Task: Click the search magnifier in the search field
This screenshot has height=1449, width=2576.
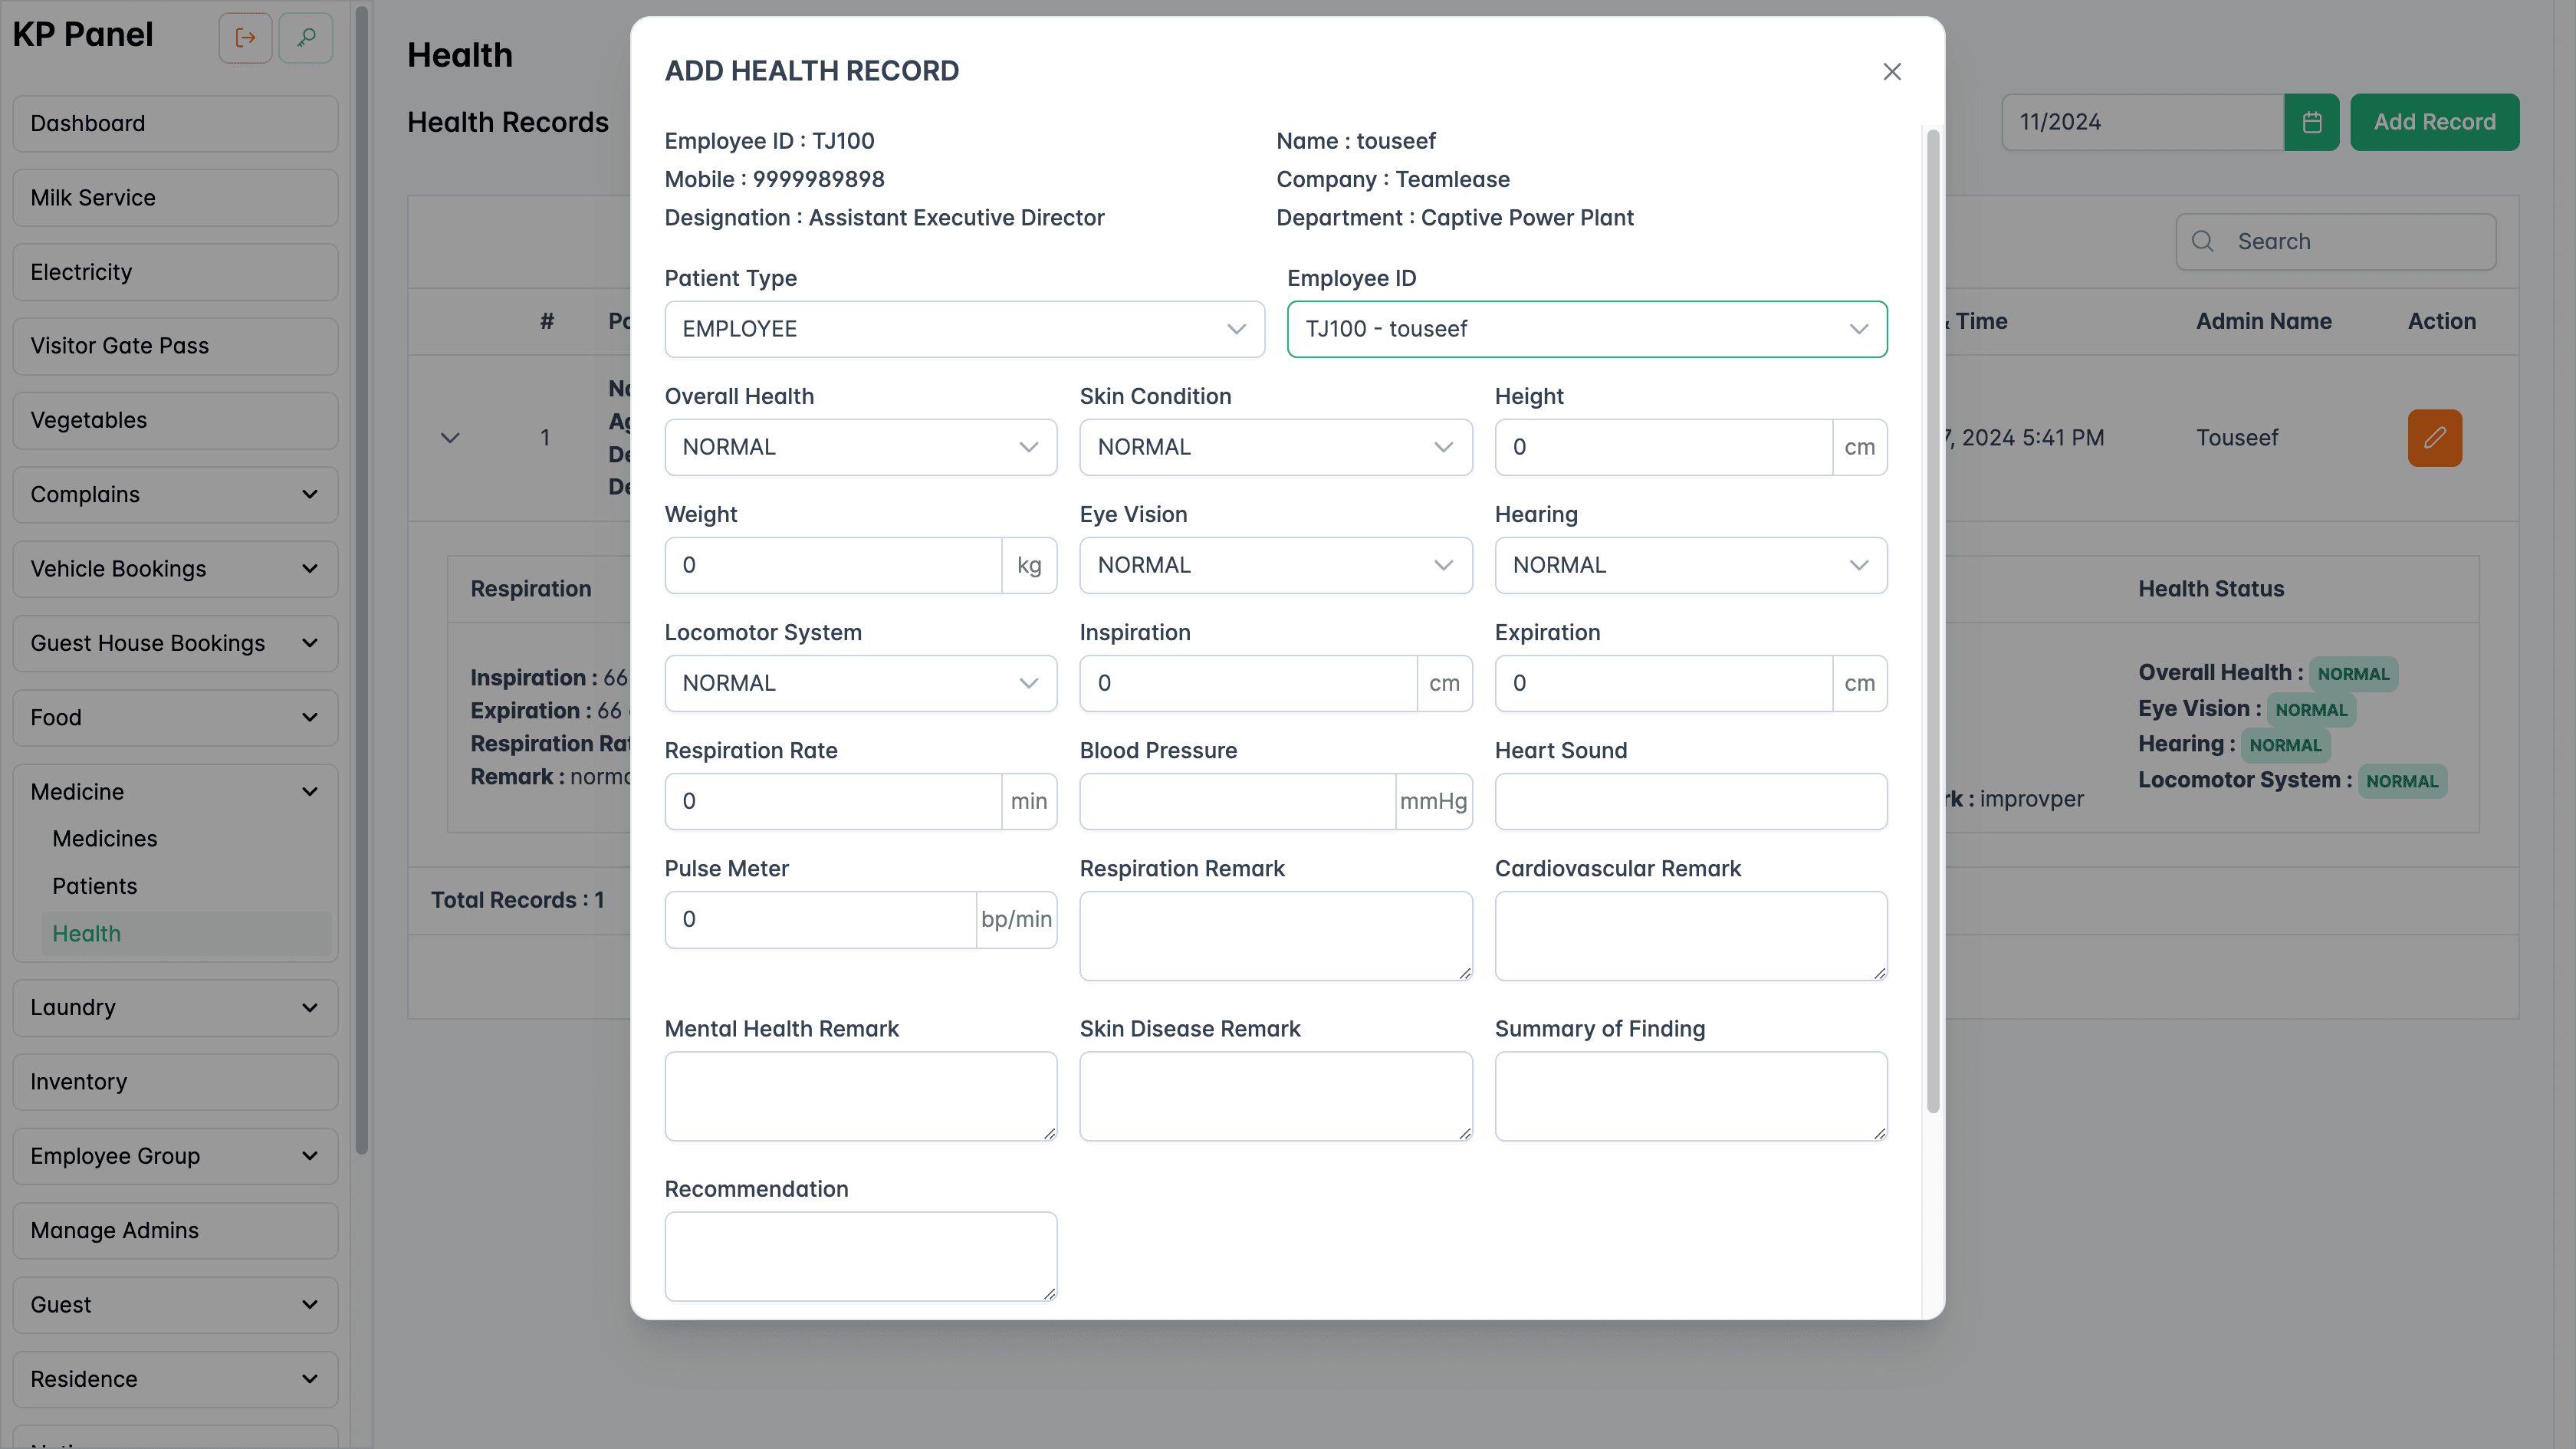Action: [x=2203, y=241]
